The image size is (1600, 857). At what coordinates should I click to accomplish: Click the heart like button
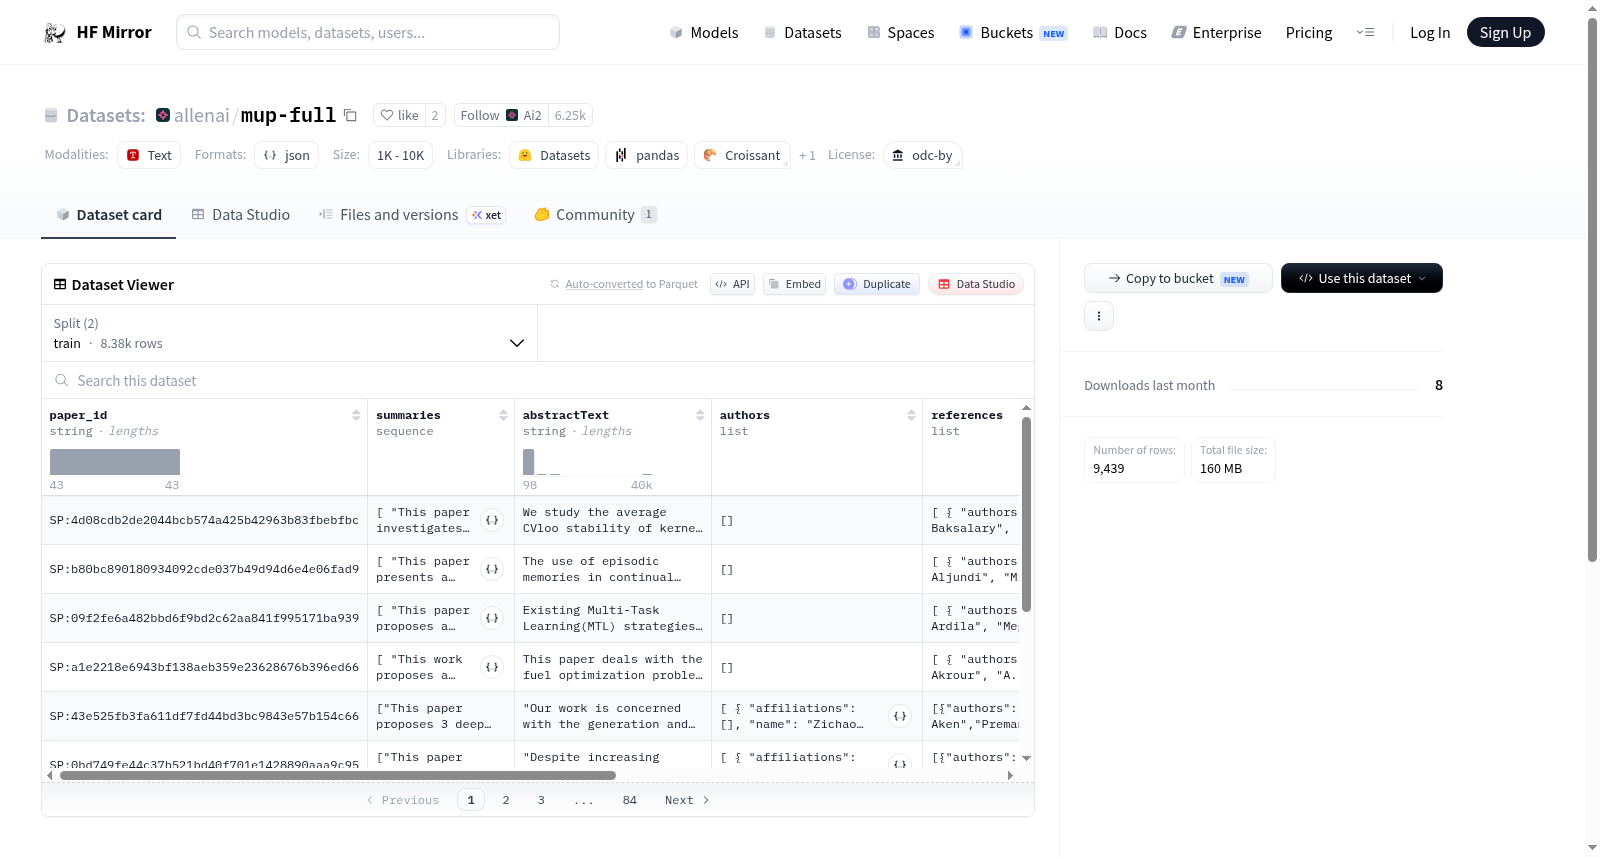click(x=398, y=115)
